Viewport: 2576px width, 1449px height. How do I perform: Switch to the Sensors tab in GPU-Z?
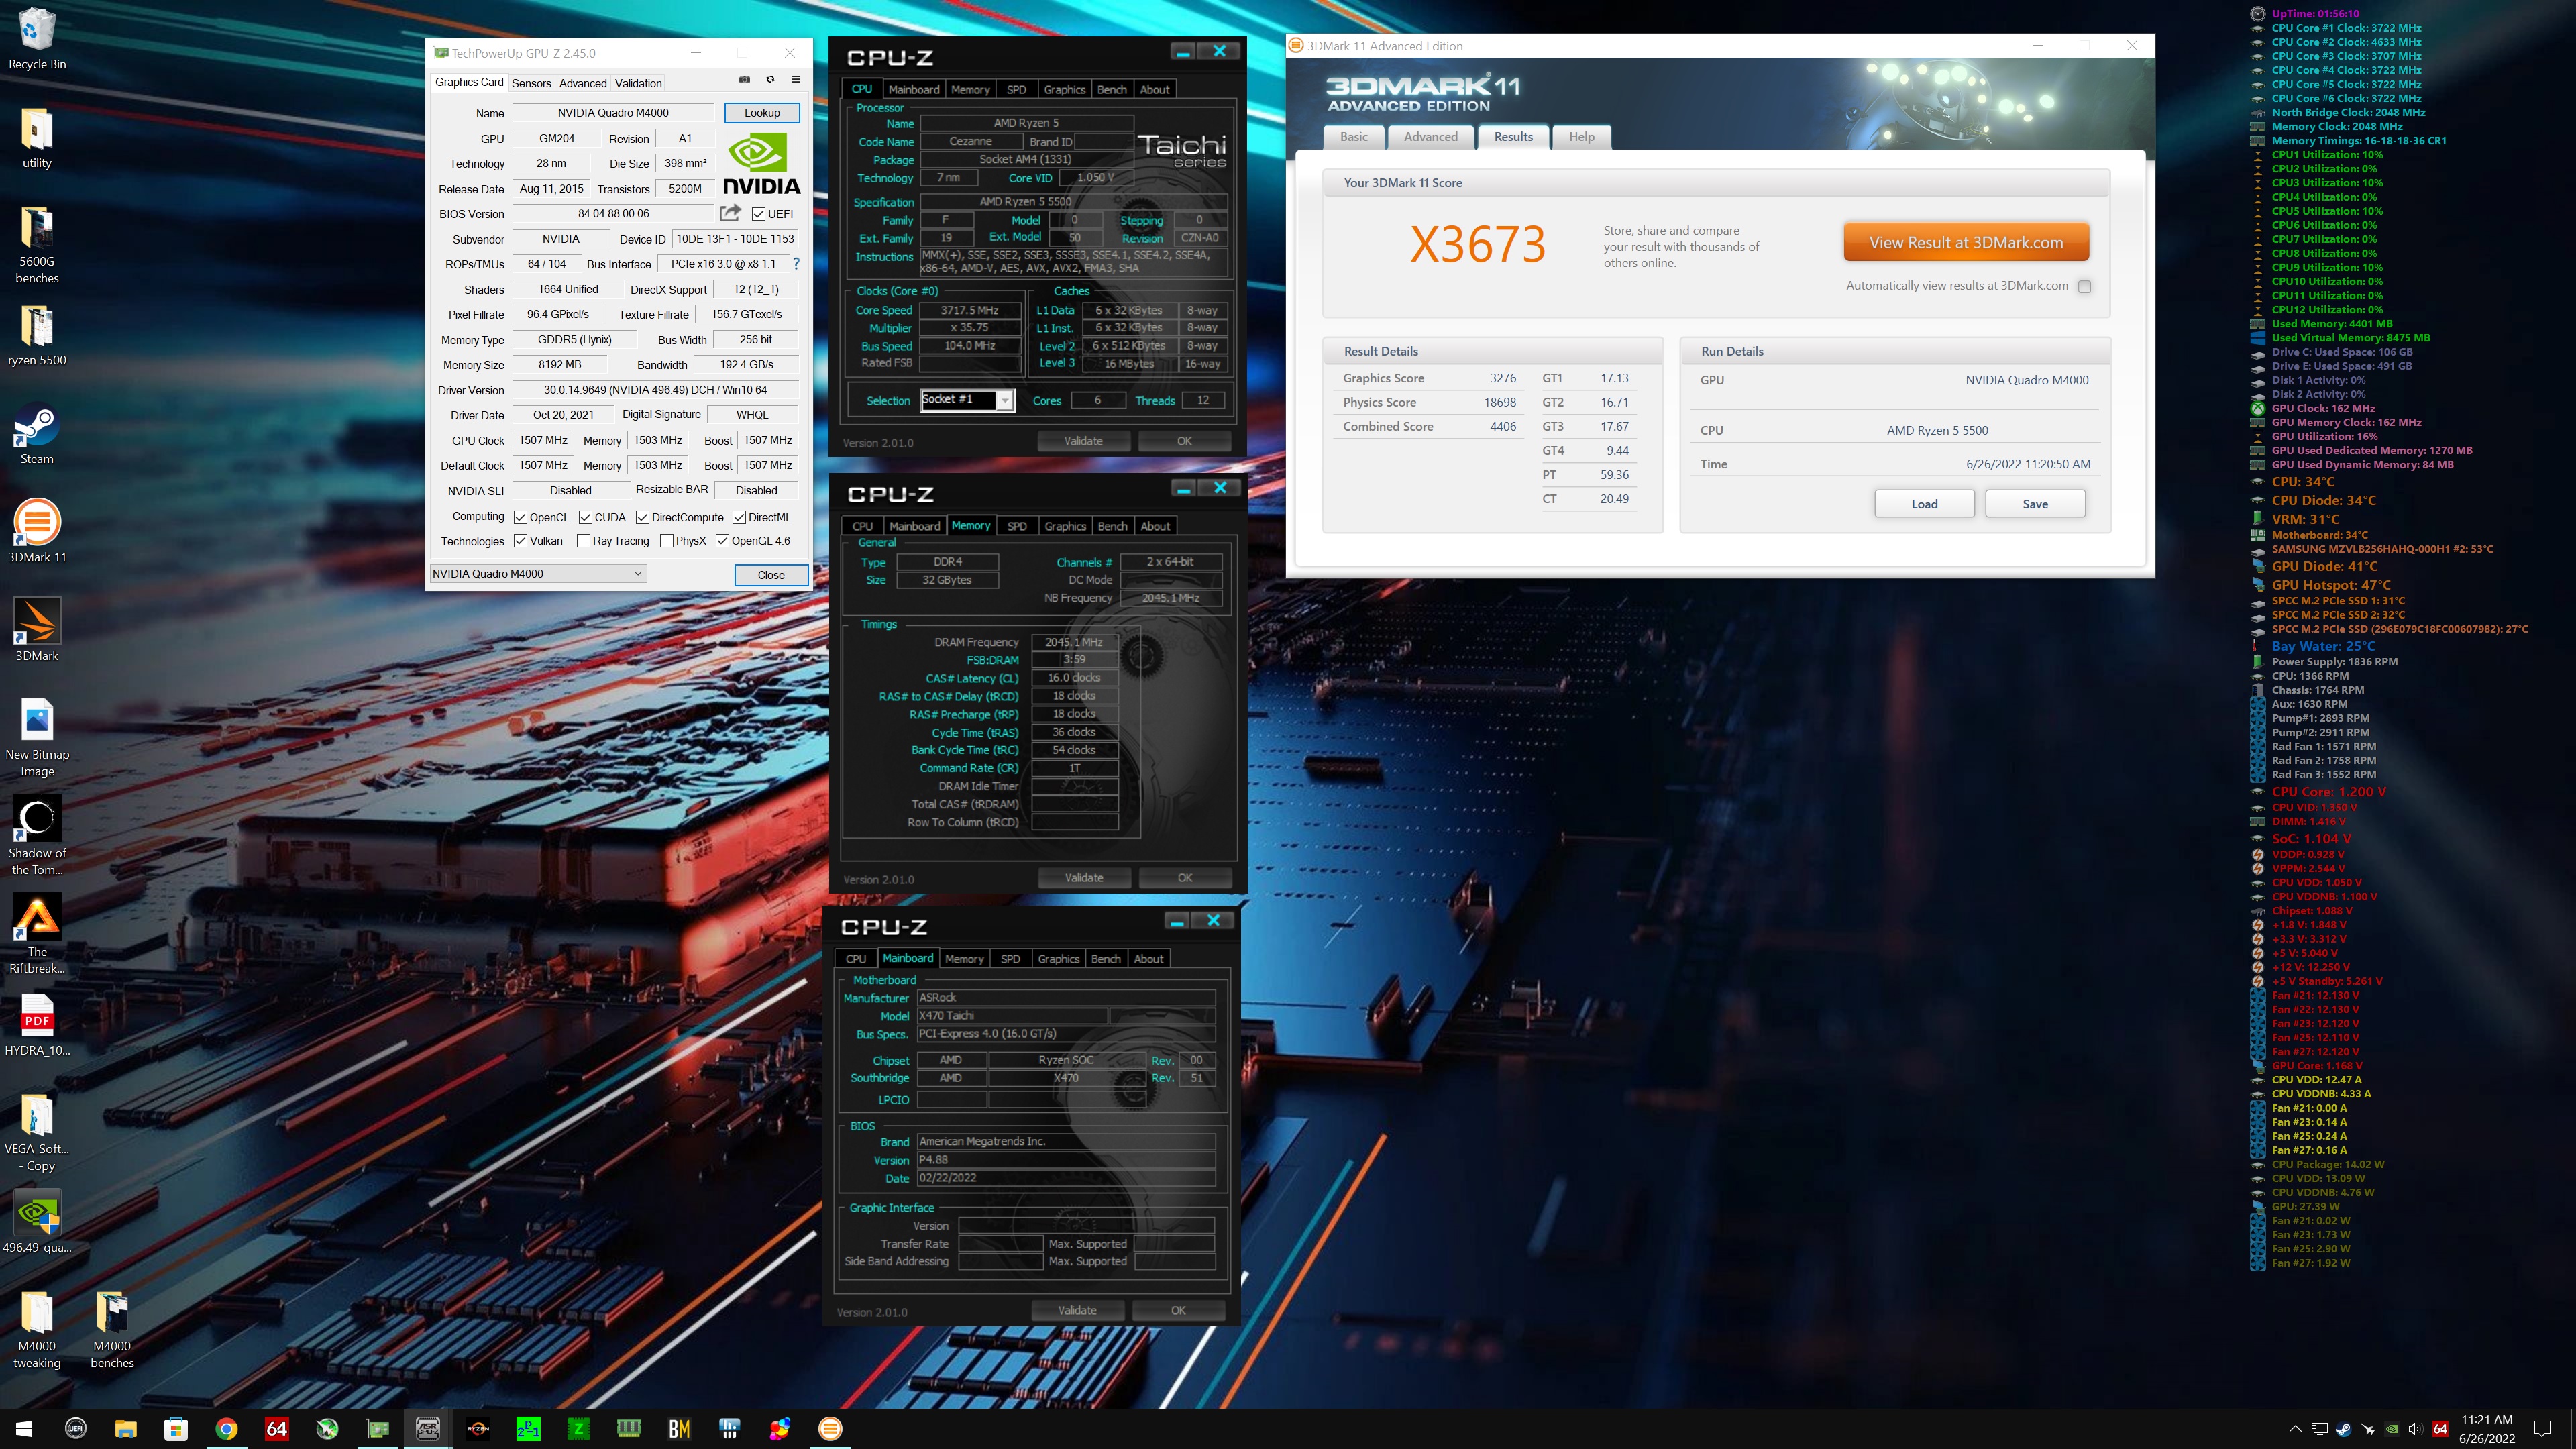point(531,83)
